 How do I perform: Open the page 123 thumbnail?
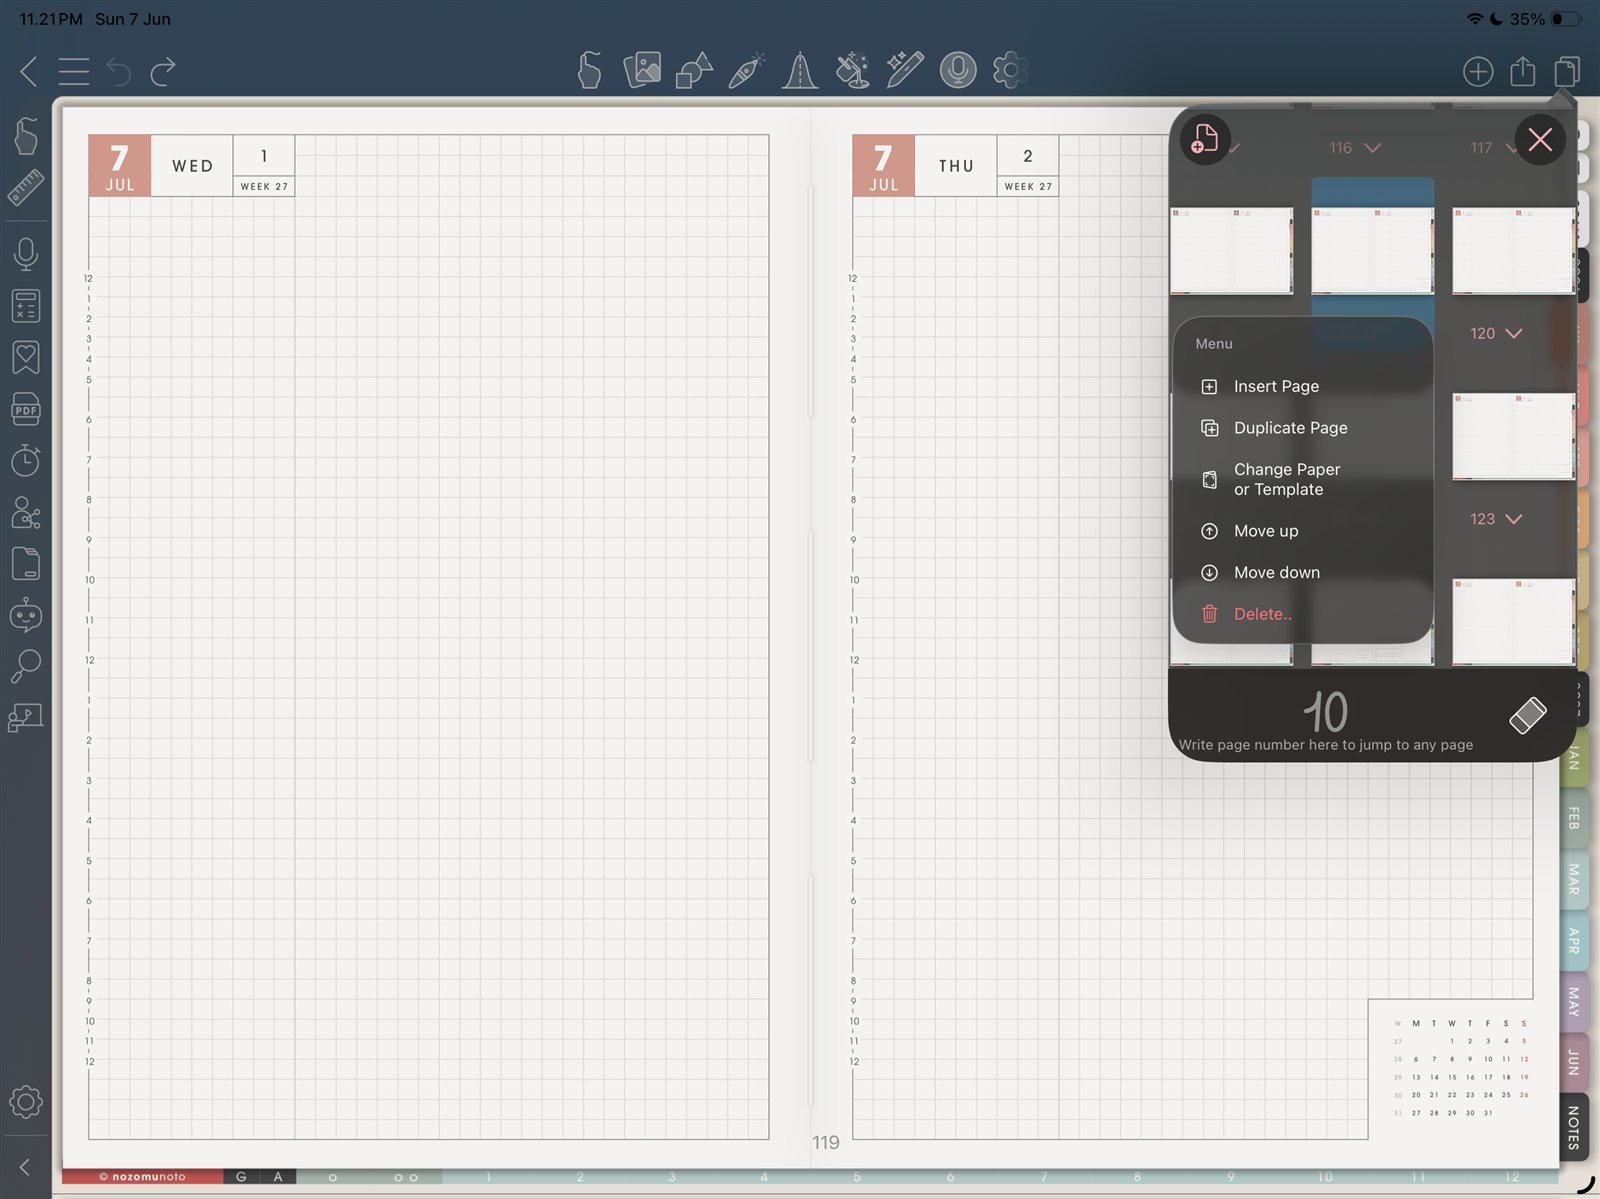pos(1513,621)
